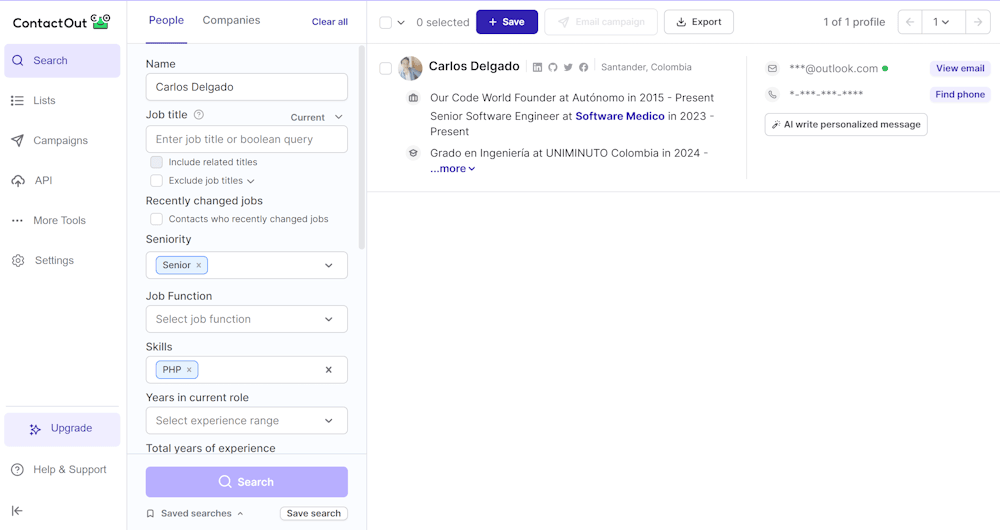The width and height of the screenshot is (1000, 530).
Task: Check the Exclude job titles checkbox
Action: coord(156,181)
